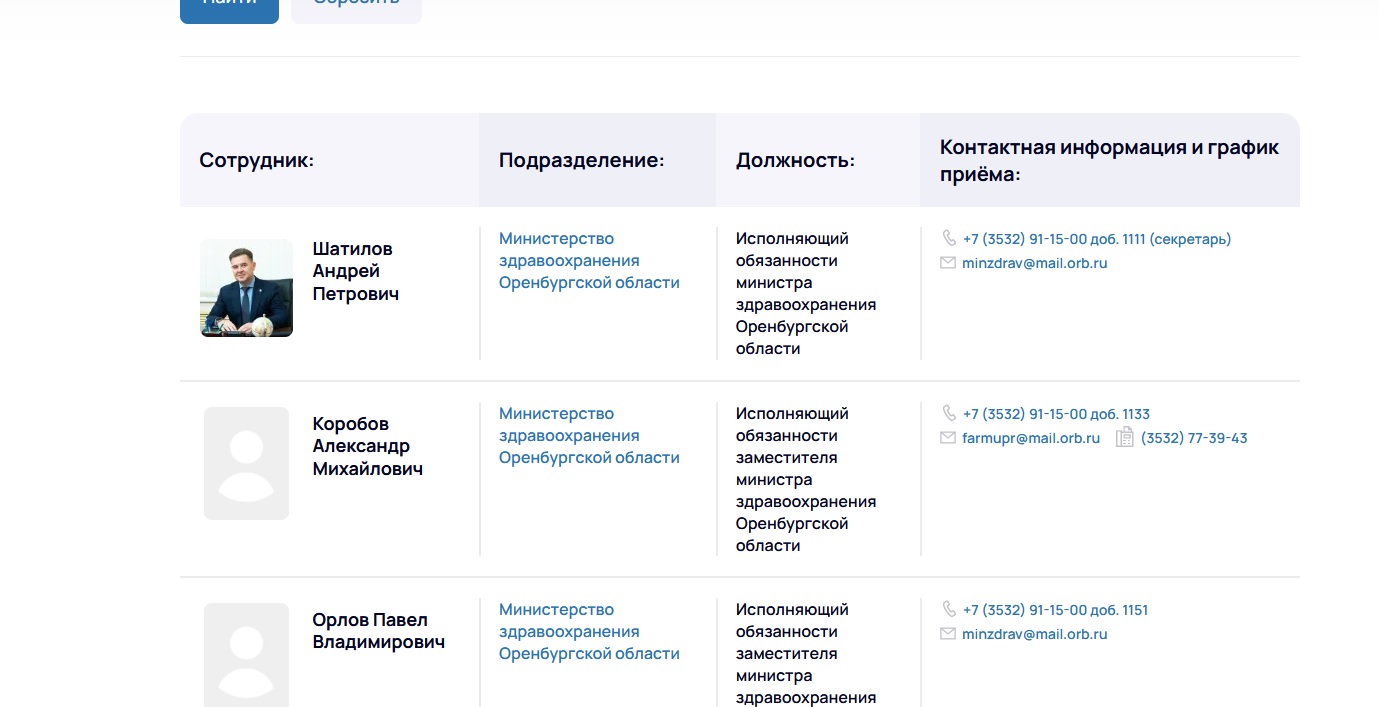The width and height of the screenshot is (1379, 707).
Task: Click the phone icon beside extension 1151
Action: [948, 610]
